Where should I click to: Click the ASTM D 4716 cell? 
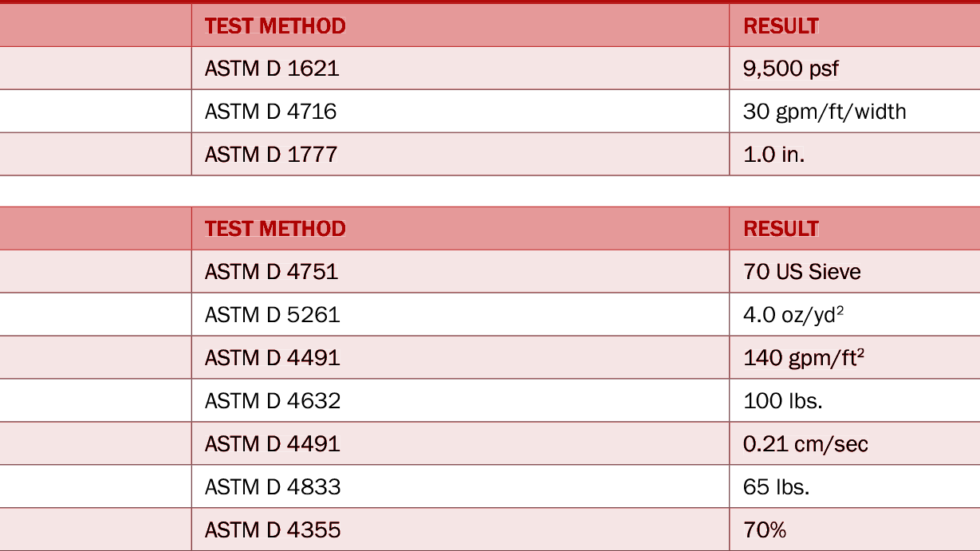pyautogui.click(x=270, y=112)
